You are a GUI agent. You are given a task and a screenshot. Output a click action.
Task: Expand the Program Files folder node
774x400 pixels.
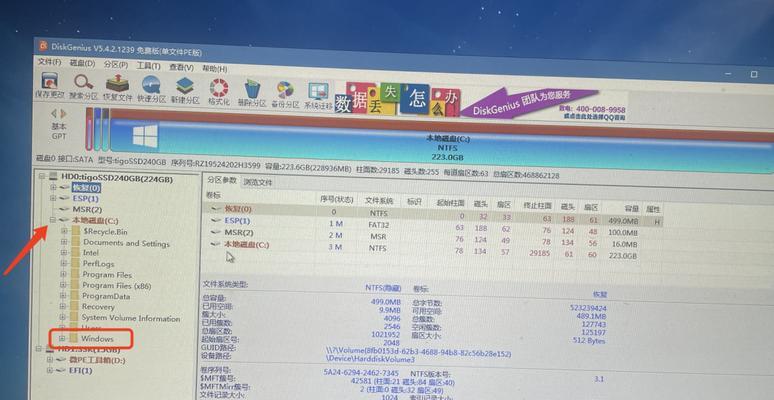tap(63, 275)
